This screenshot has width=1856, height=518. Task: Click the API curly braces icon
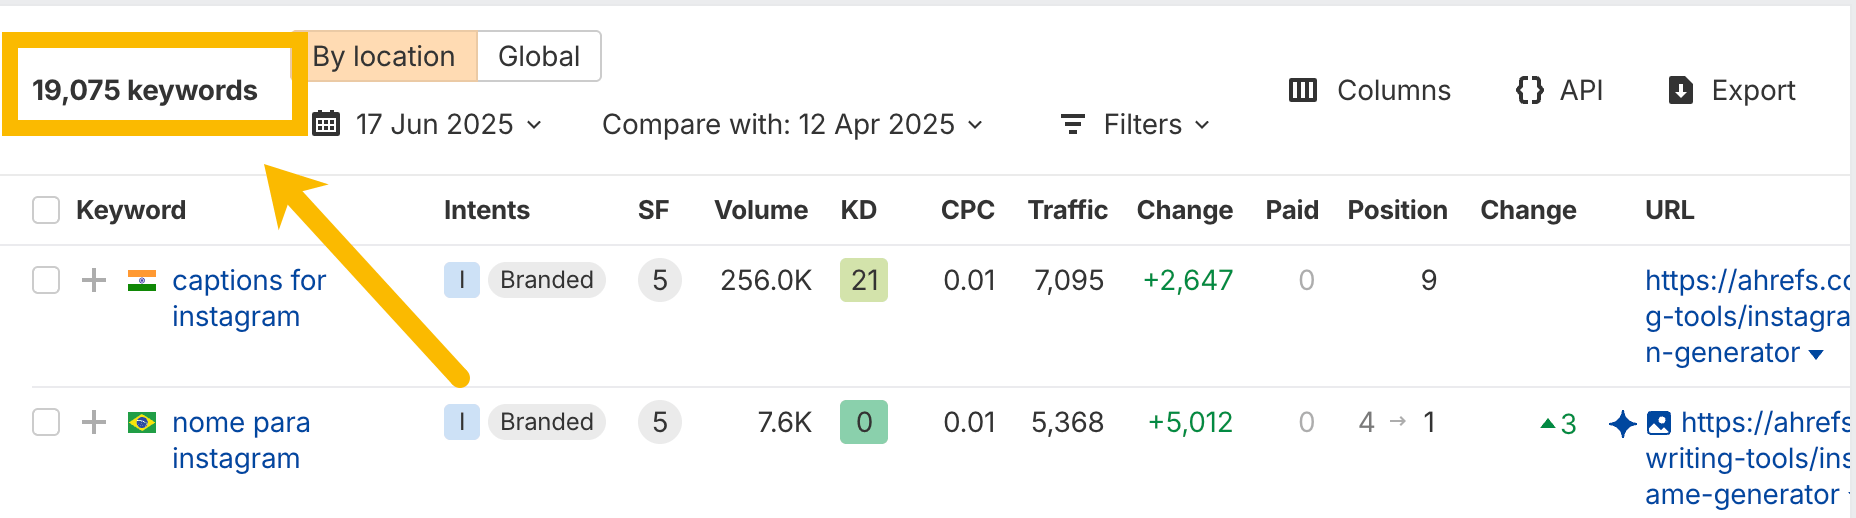click(1529, 91)
